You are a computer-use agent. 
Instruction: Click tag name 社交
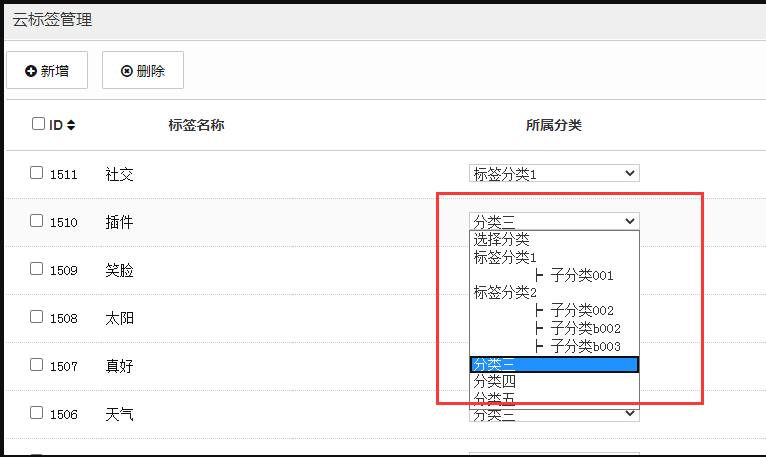coord(119,174)
